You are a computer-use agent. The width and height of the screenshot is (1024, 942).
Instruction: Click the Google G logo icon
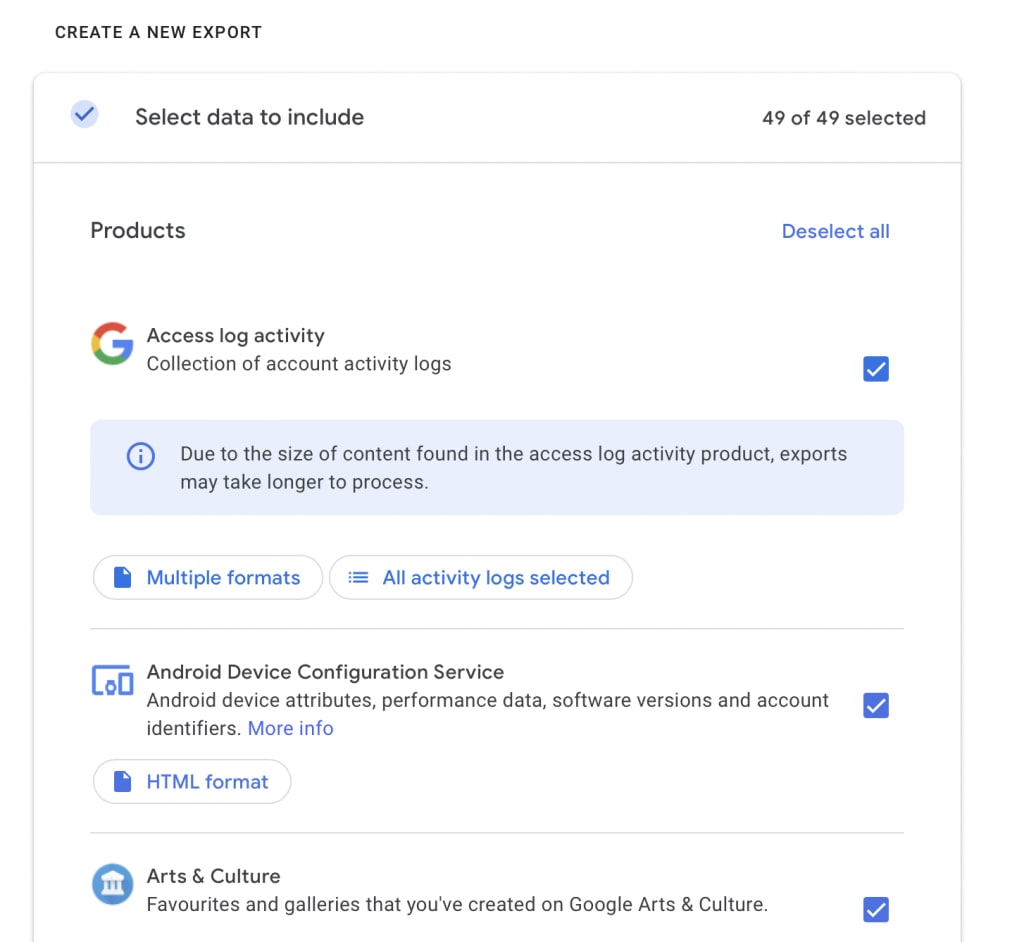point(112,343)
